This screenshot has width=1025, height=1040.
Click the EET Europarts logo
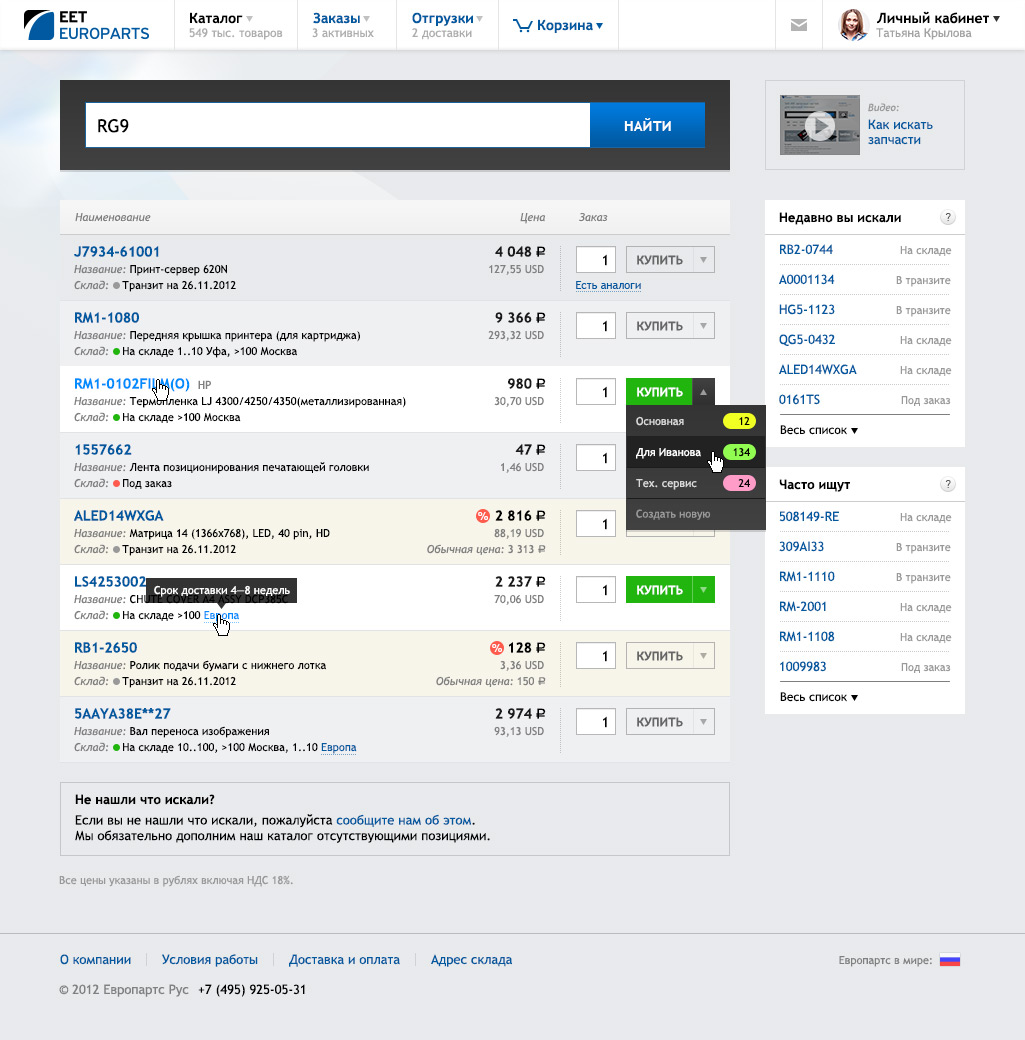87,25
